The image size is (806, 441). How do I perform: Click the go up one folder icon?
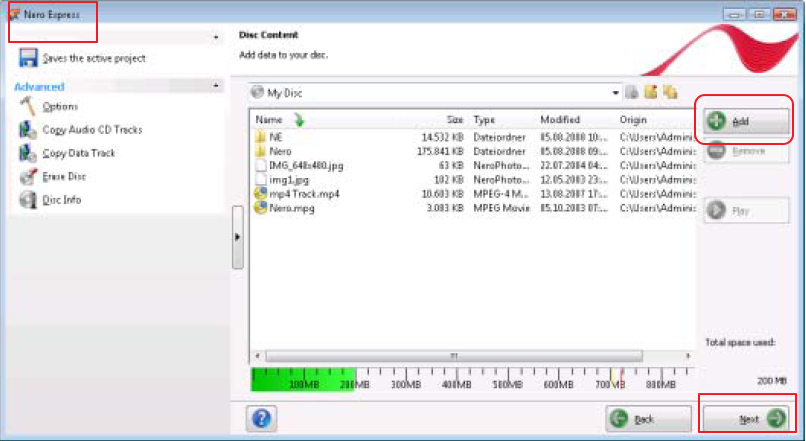pyautogui.click(x=632, y=93)
